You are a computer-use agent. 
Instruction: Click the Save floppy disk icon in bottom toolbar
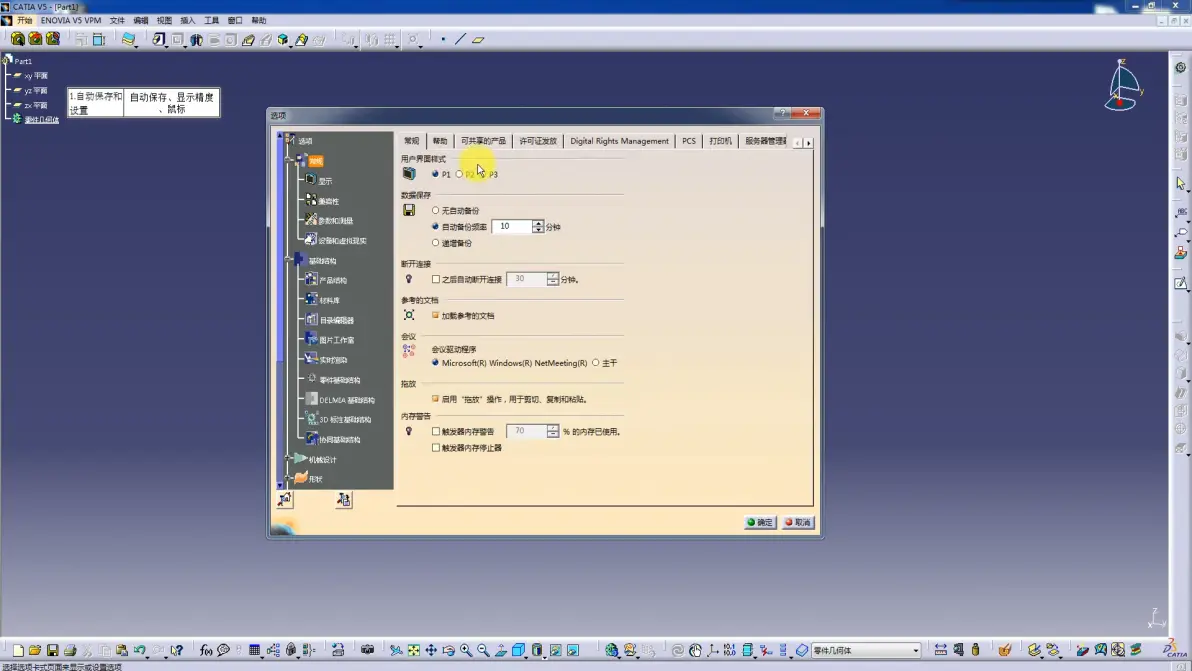tap(52, 650)
